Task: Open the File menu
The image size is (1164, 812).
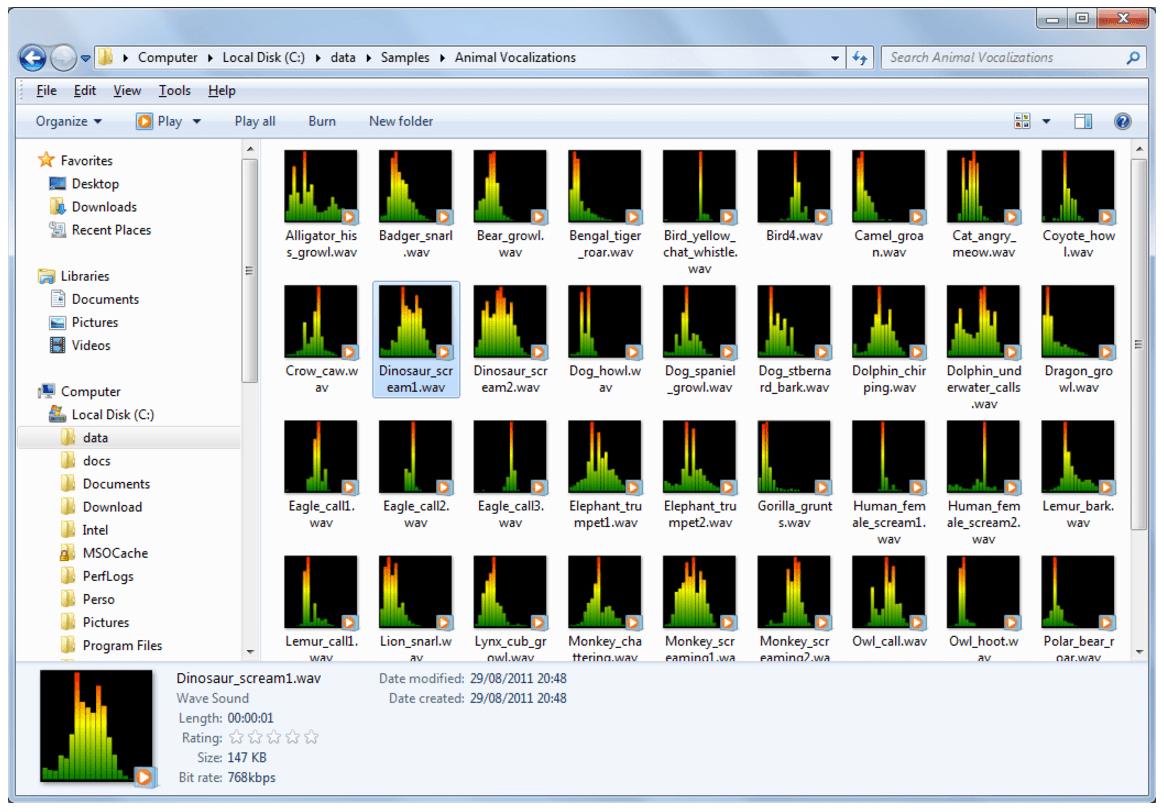Action: point(46,91)
